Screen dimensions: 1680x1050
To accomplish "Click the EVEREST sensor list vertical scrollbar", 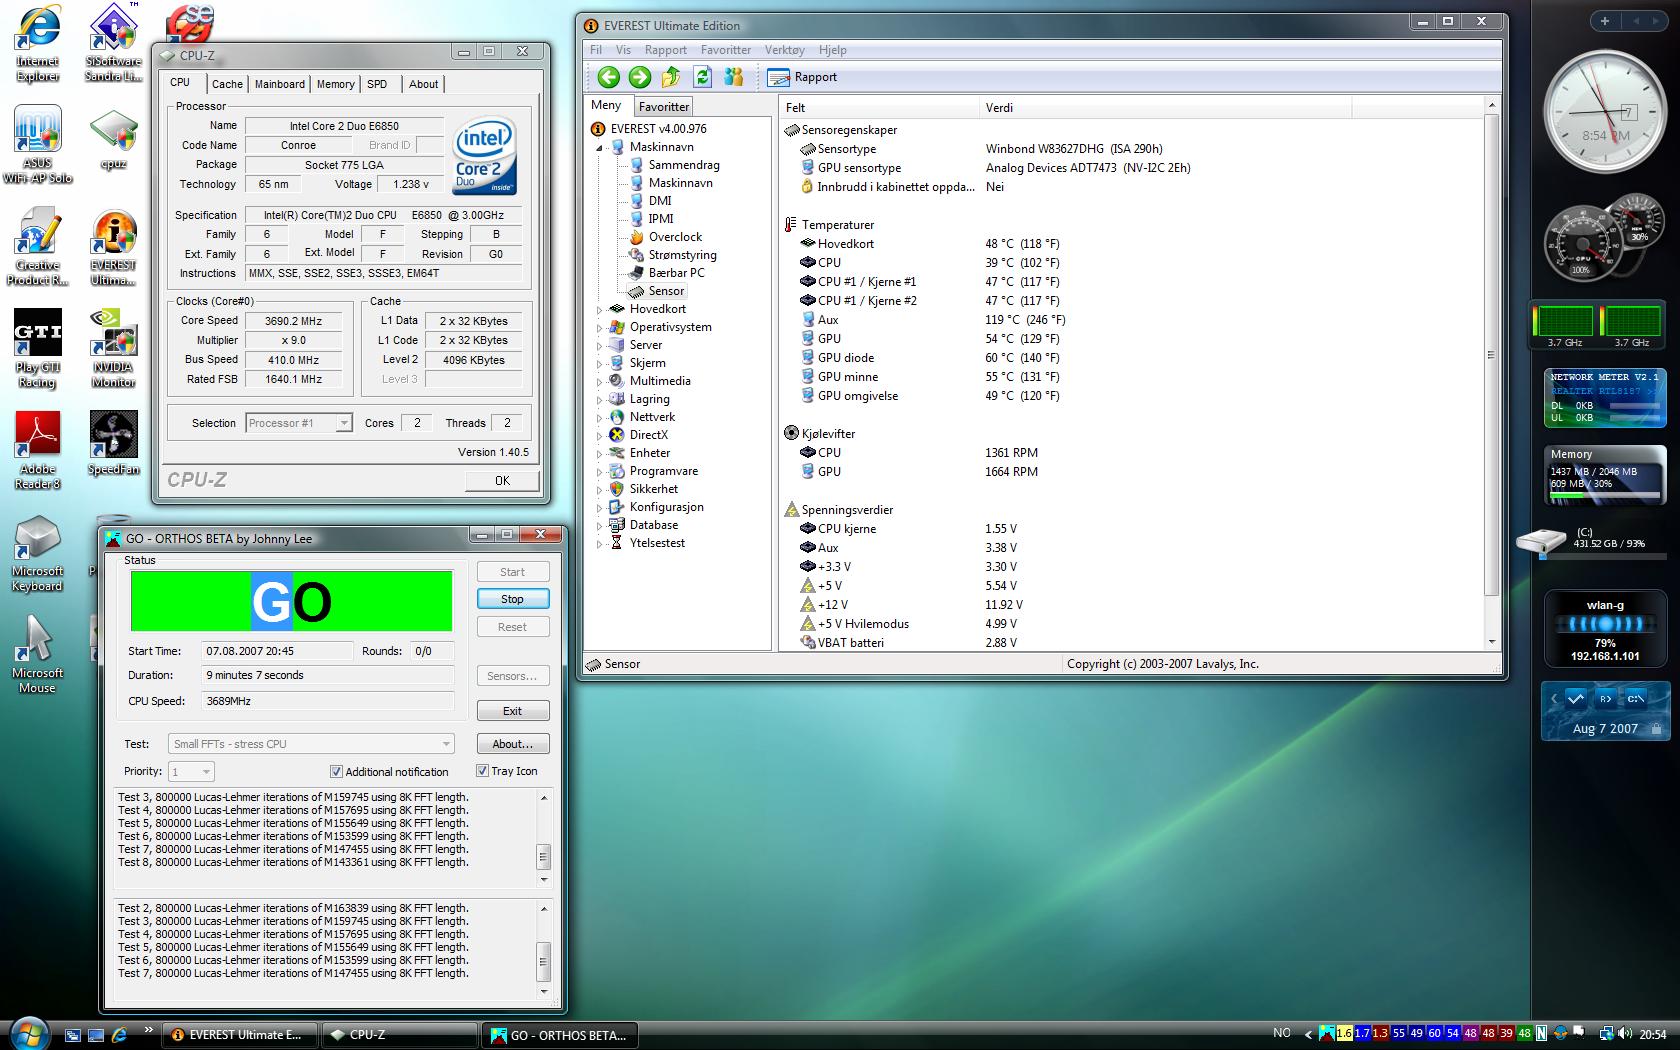I will coord(1491,373).
